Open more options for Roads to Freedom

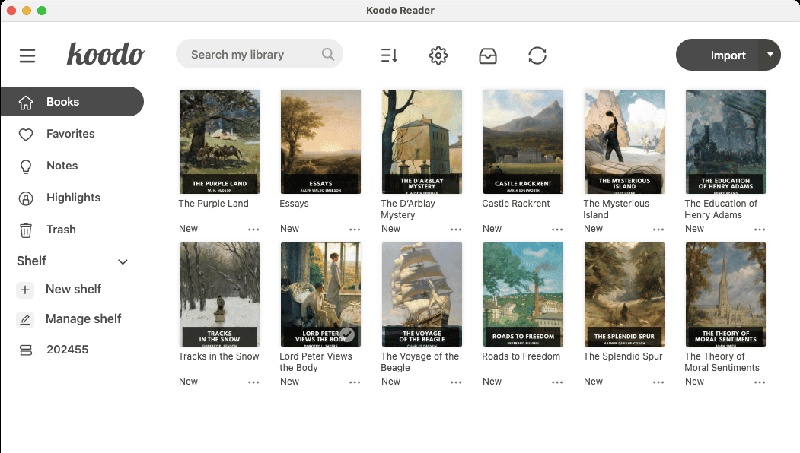point(557,382)
